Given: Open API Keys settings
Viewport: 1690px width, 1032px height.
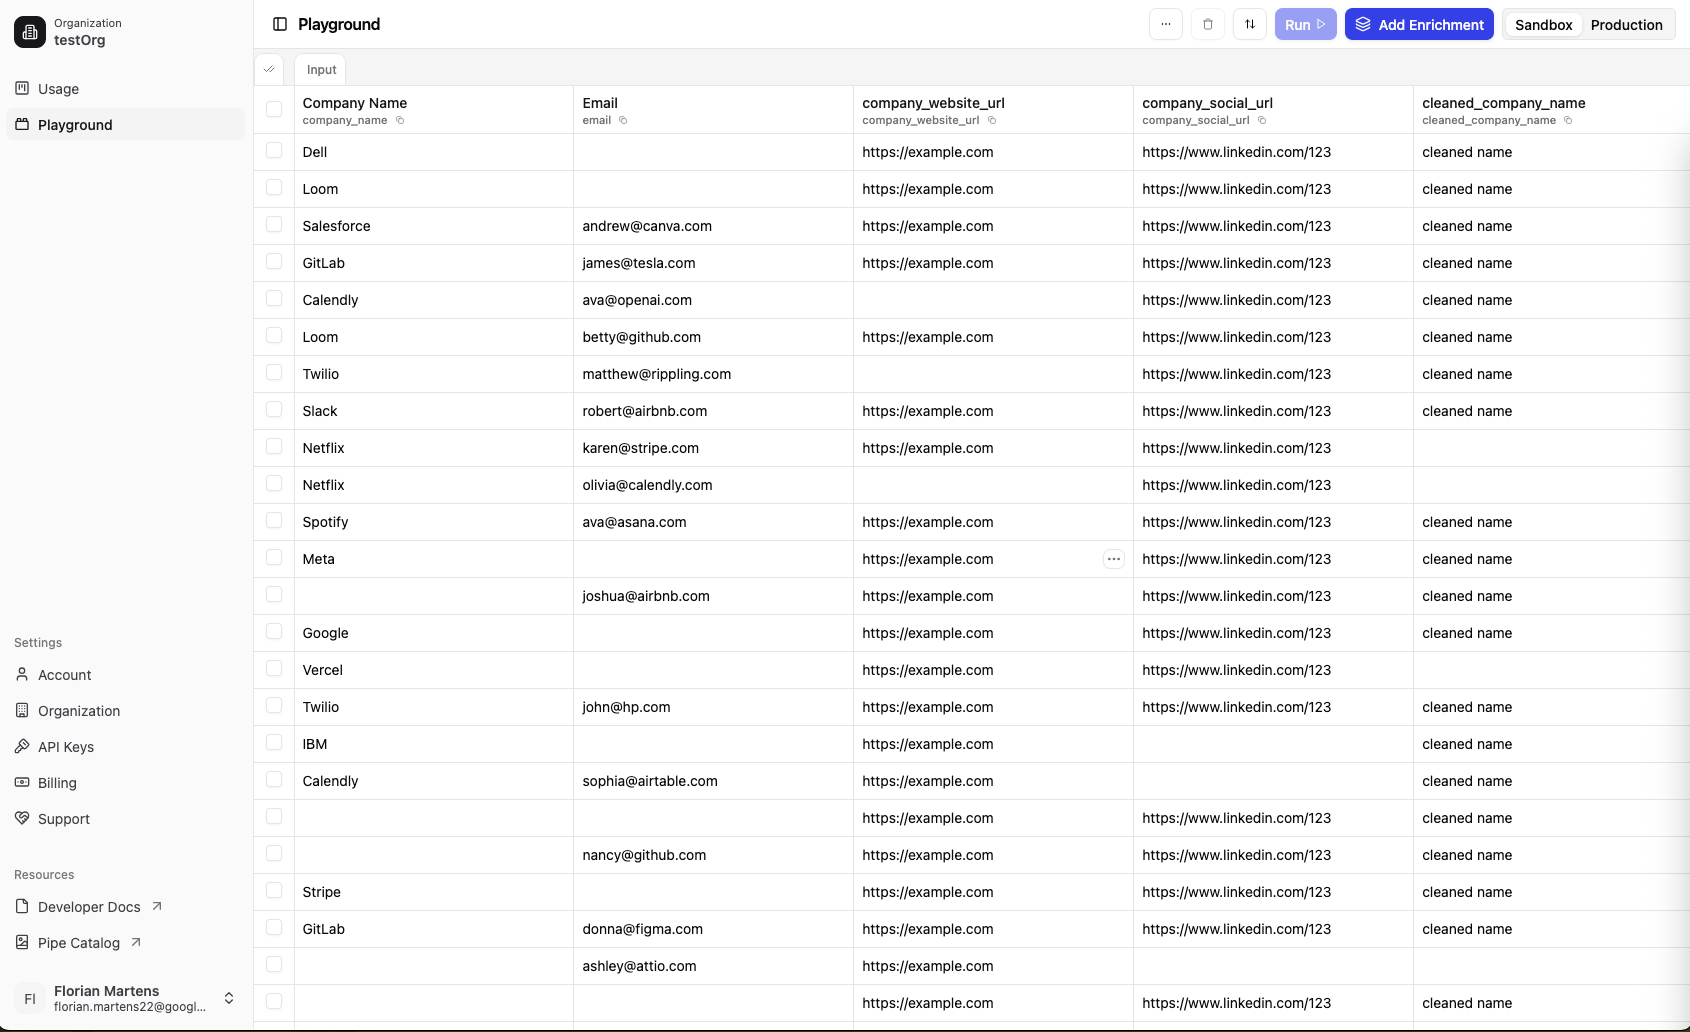Looking at the screenshot, I should pos(126,746).
